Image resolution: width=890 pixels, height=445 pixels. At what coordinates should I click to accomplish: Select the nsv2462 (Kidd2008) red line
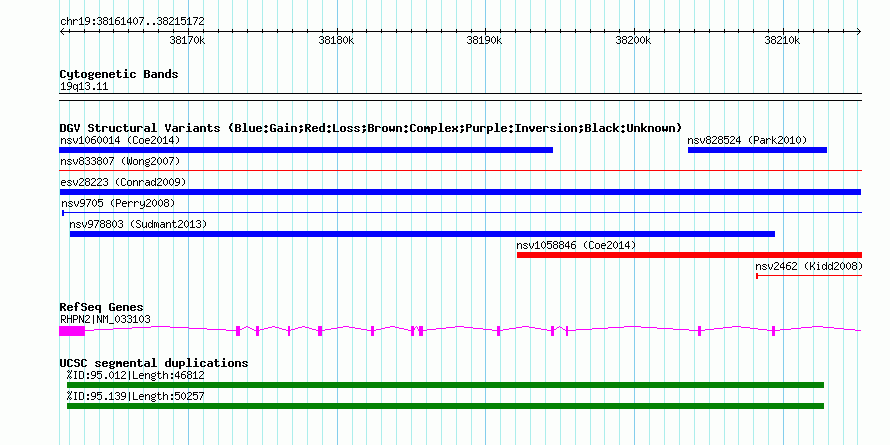click(809, 276)
